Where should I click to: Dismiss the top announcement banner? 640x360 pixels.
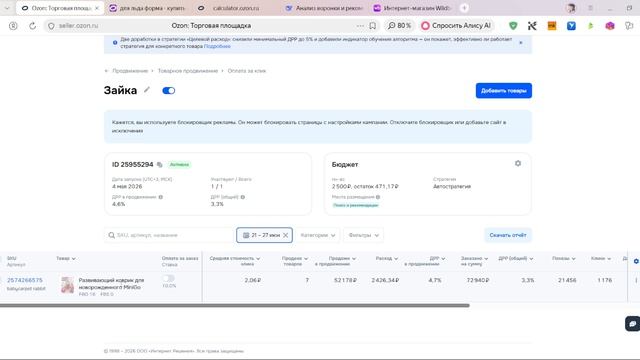click(520, 42)
